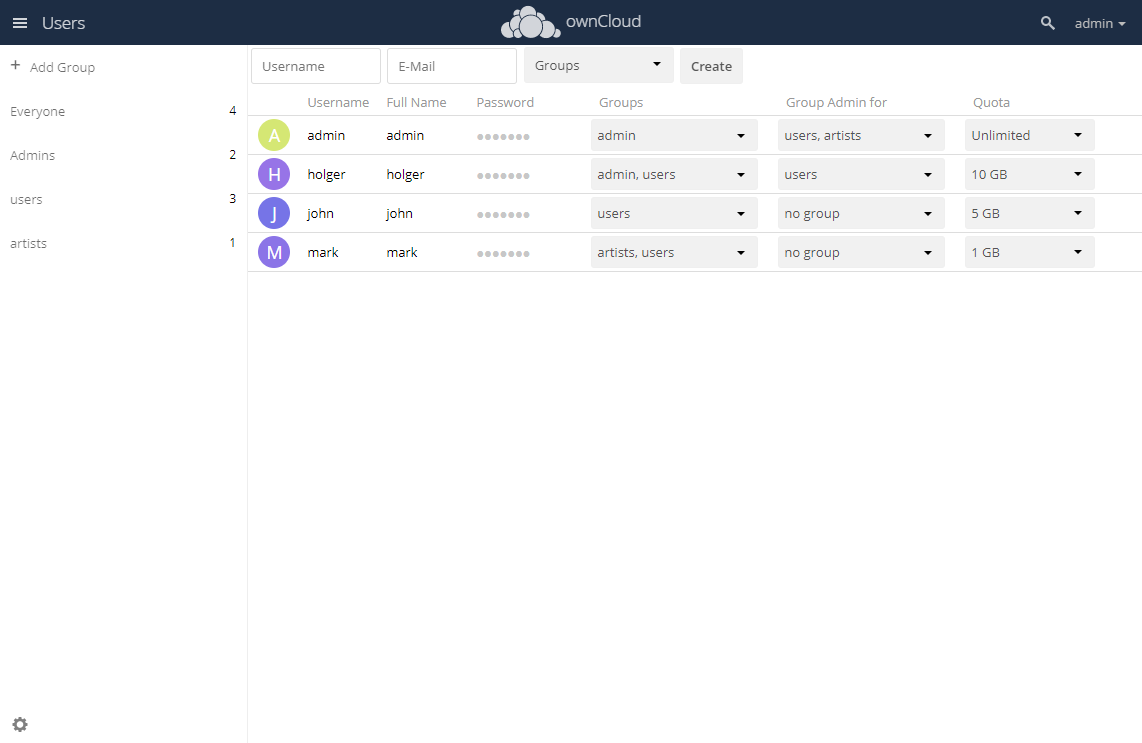Open search with the magnifier icon

1047,23
